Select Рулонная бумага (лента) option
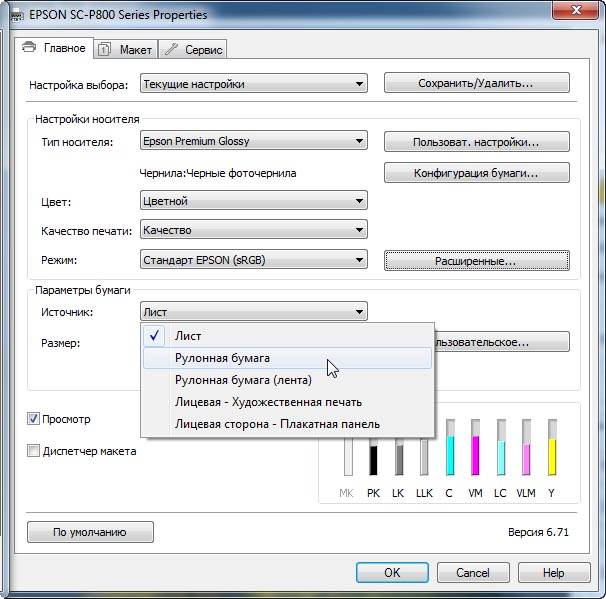This screenshot has height=599, width=606. click(x=287, y=380)
